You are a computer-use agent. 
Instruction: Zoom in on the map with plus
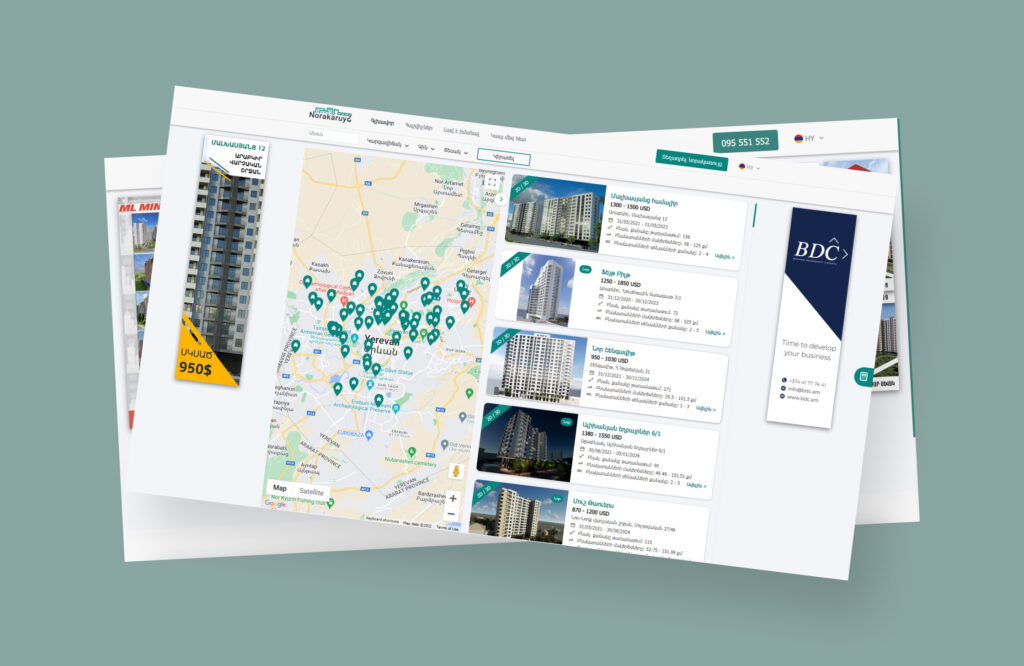tap(453, 498)
